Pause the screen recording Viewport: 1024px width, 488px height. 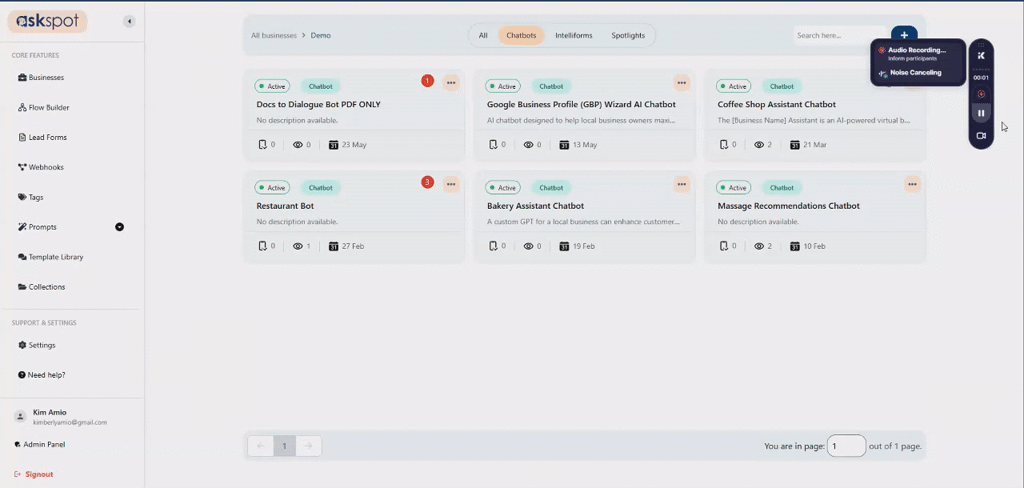[x=981, y=114]
